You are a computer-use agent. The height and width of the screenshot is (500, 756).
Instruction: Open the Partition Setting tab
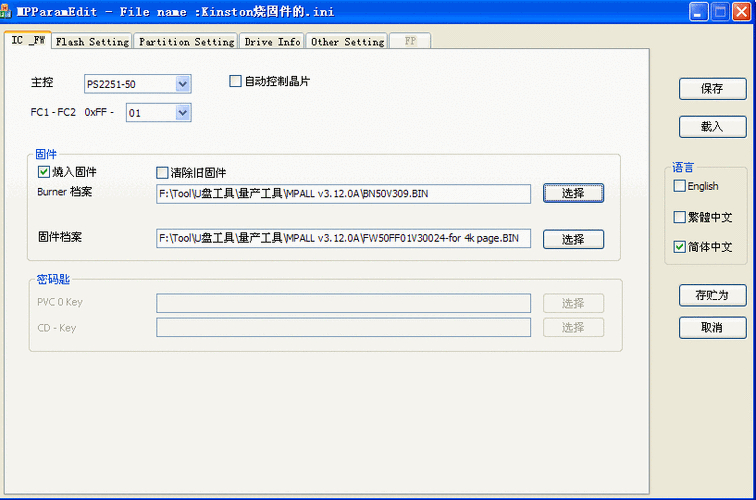186,41
